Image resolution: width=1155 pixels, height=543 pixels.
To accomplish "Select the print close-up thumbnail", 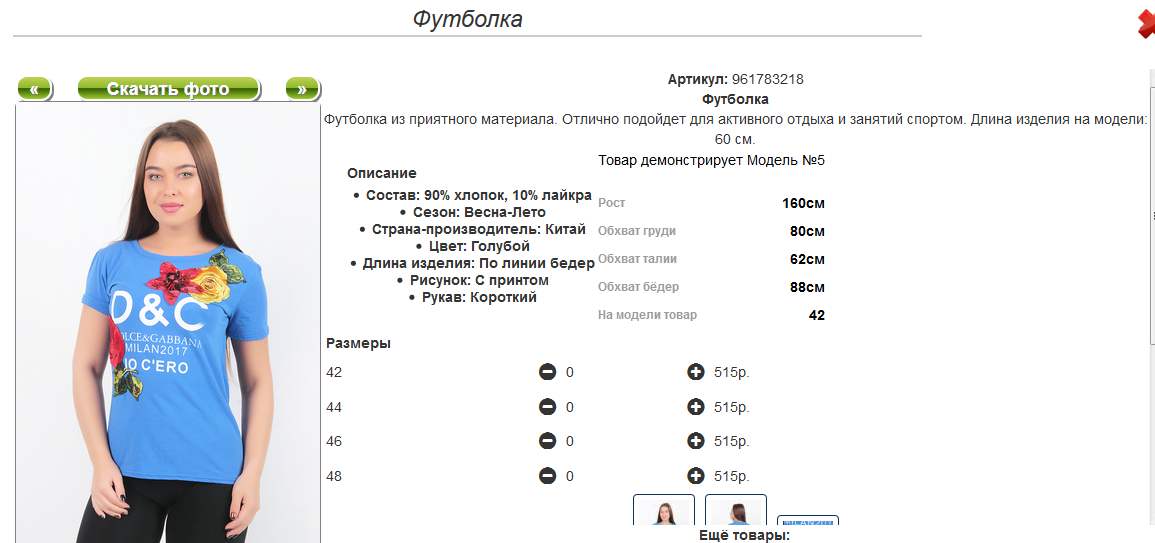I will tap(808, 520).
